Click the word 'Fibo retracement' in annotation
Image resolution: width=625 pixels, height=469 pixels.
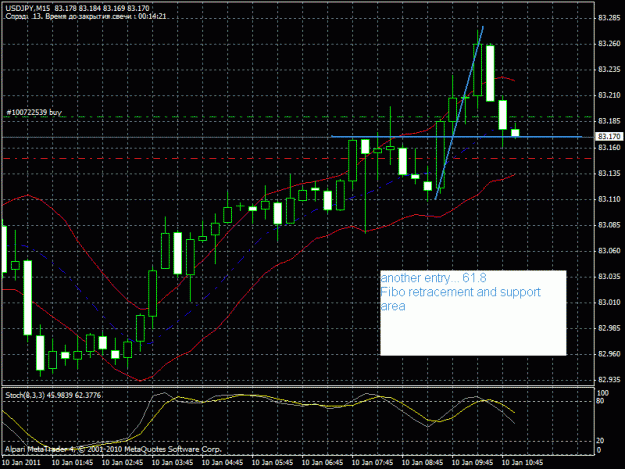point(427,292)
